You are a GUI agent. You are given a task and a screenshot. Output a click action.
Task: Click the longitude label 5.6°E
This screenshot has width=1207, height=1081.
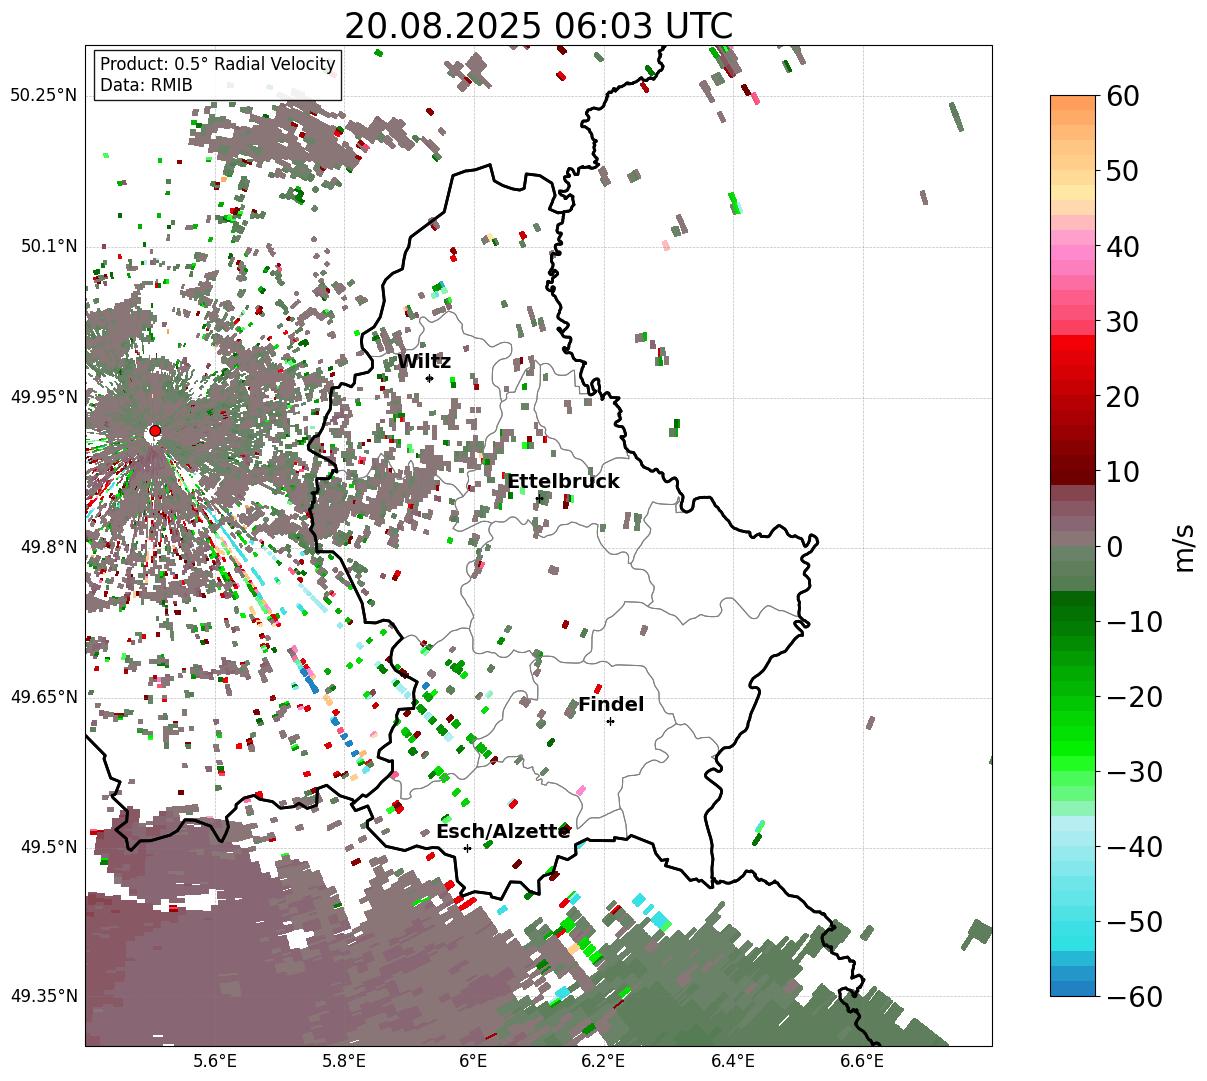tap(215, 1060)
